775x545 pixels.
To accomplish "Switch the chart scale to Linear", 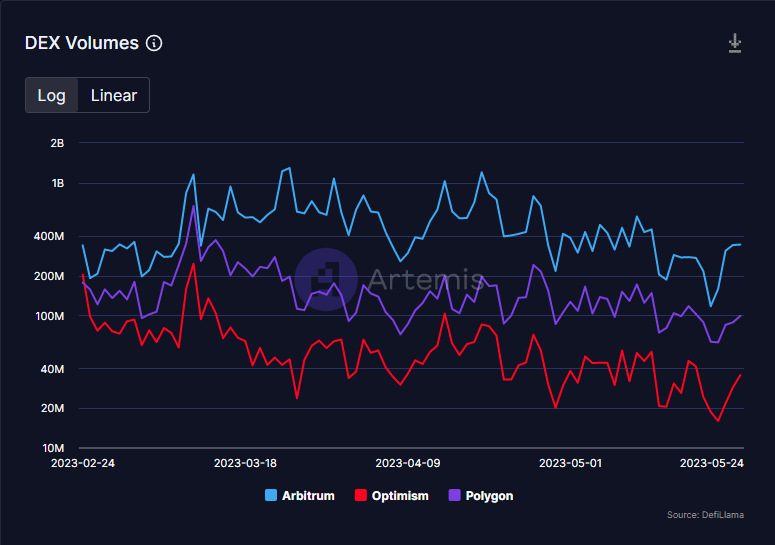I will point(114,96).
